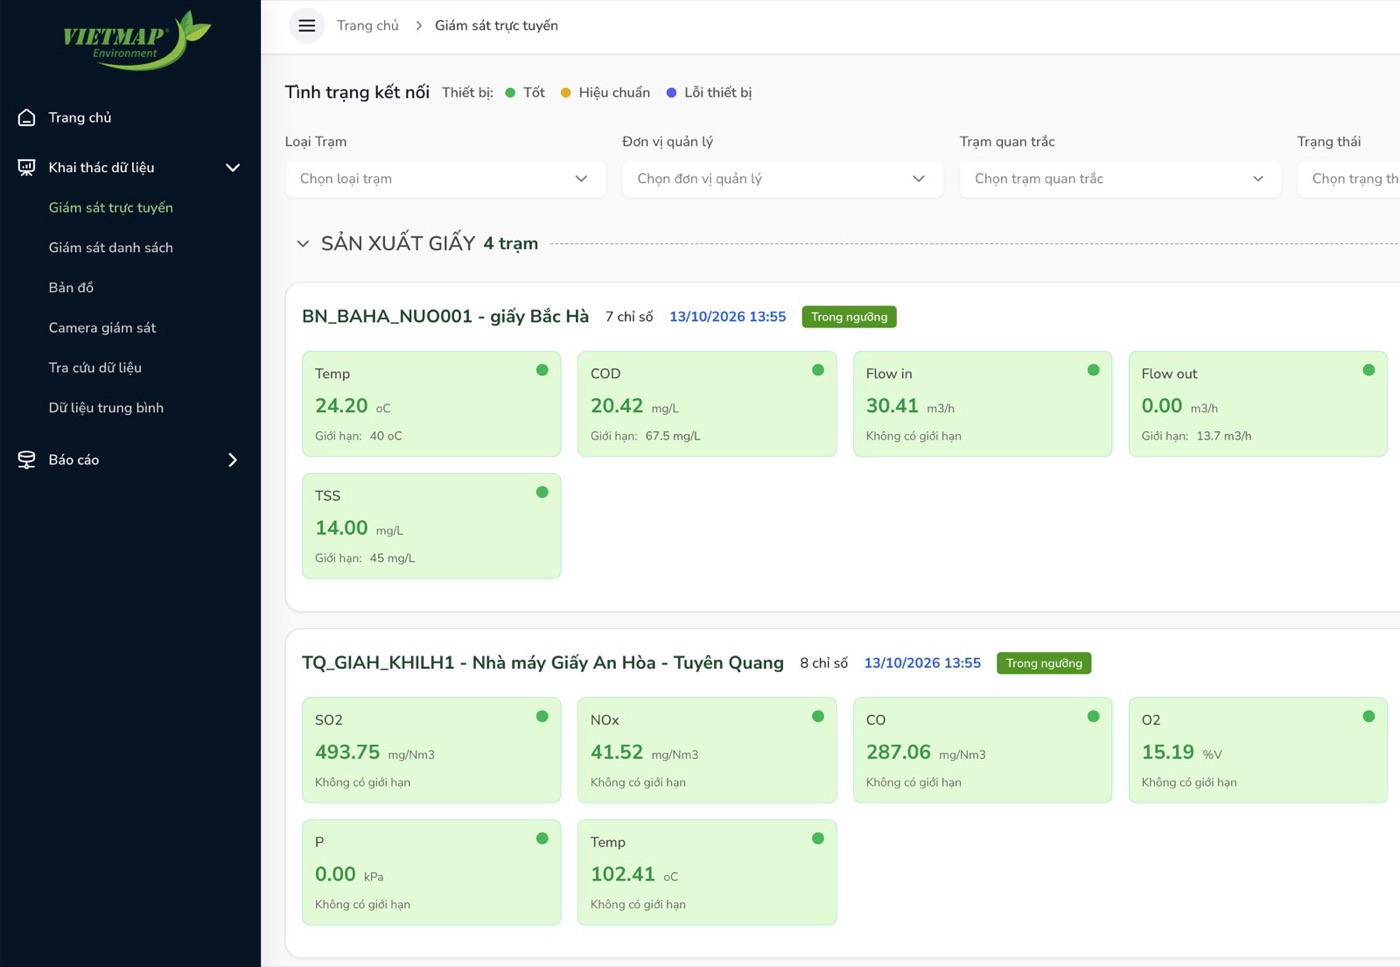
Task: Click the presentation icon beside Khai thác dữ liệu
Action: [x=27, y=167]
